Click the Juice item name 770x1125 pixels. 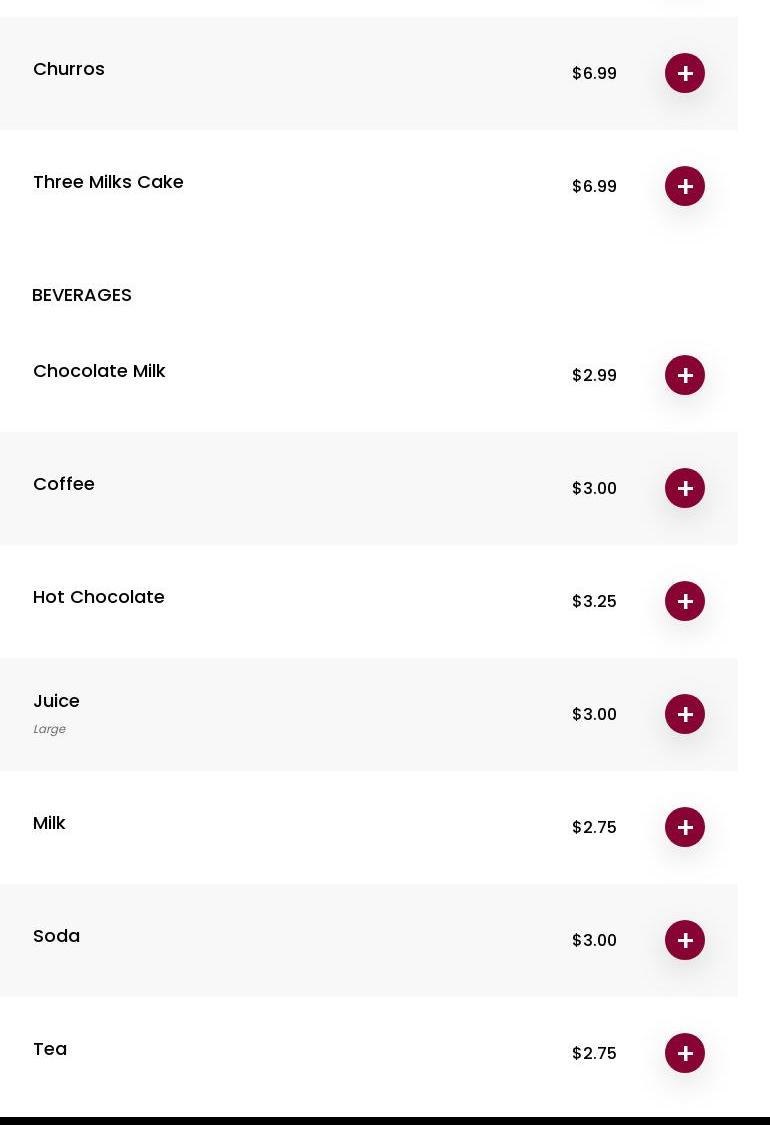click(56, 701)
